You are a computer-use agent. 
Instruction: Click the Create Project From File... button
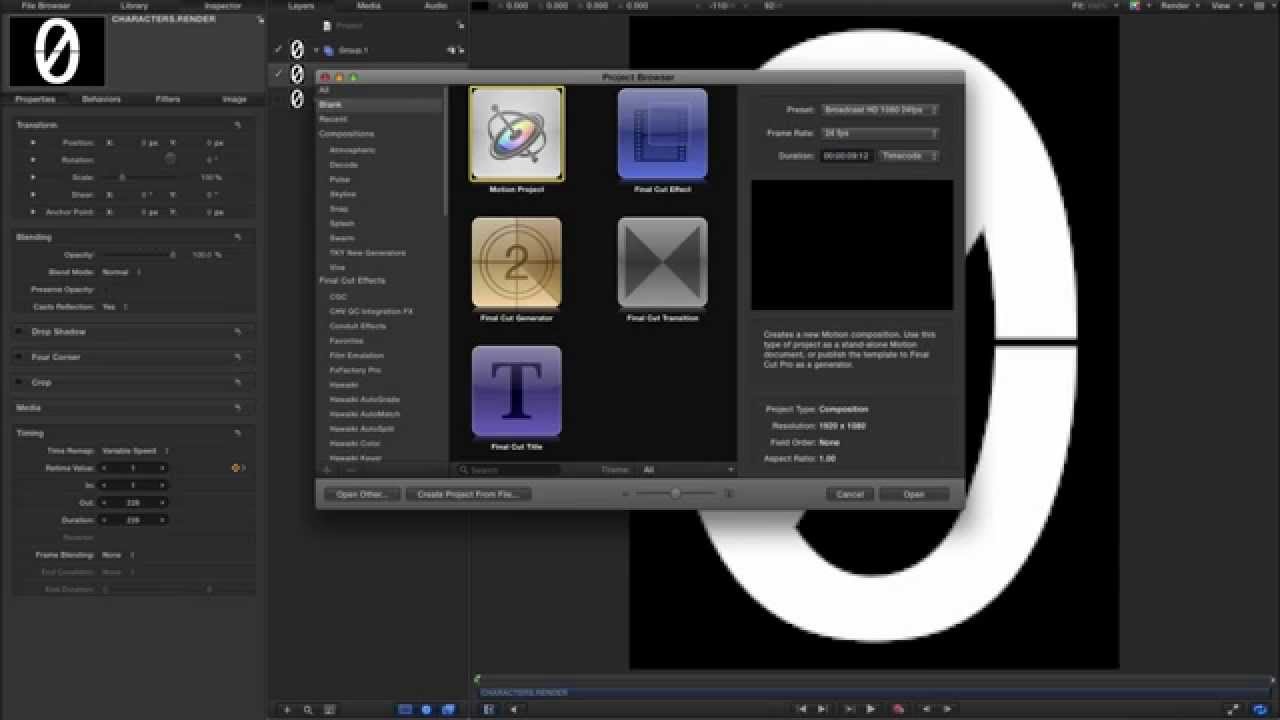click(x=468, y=494)
